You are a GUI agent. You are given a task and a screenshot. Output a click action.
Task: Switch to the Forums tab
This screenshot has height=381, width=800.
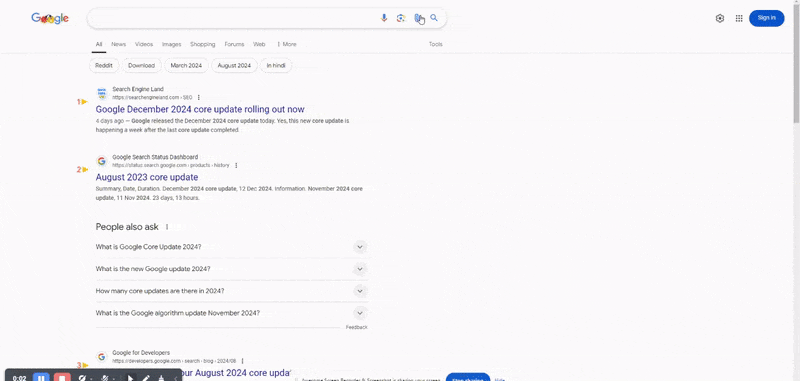click(x=234, y=44)
